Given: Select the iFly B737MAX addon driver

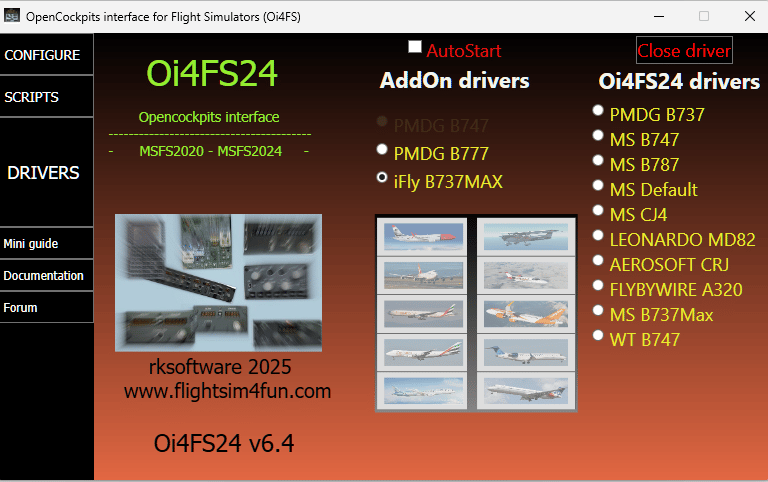Looking at the screenshot, I should 382,177.
